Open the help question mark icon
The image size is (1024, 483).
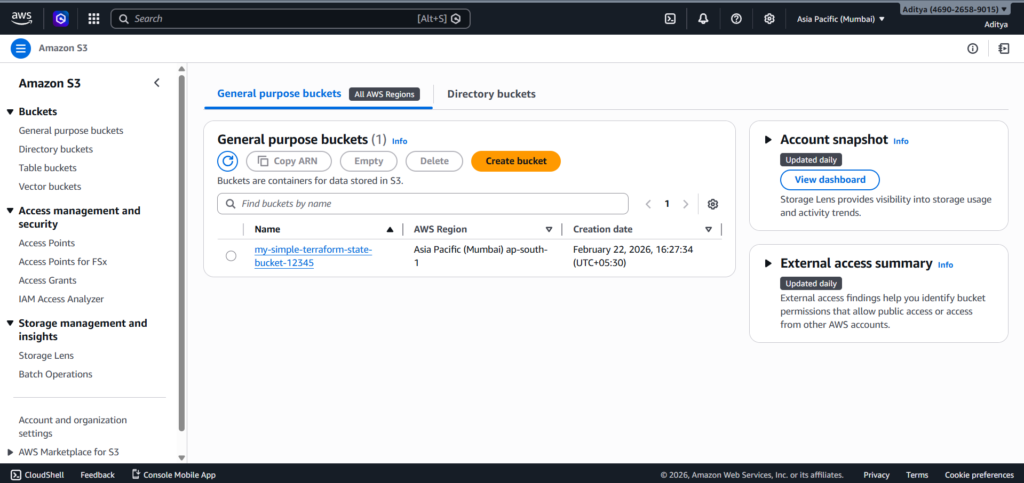[x=736, y=18]
